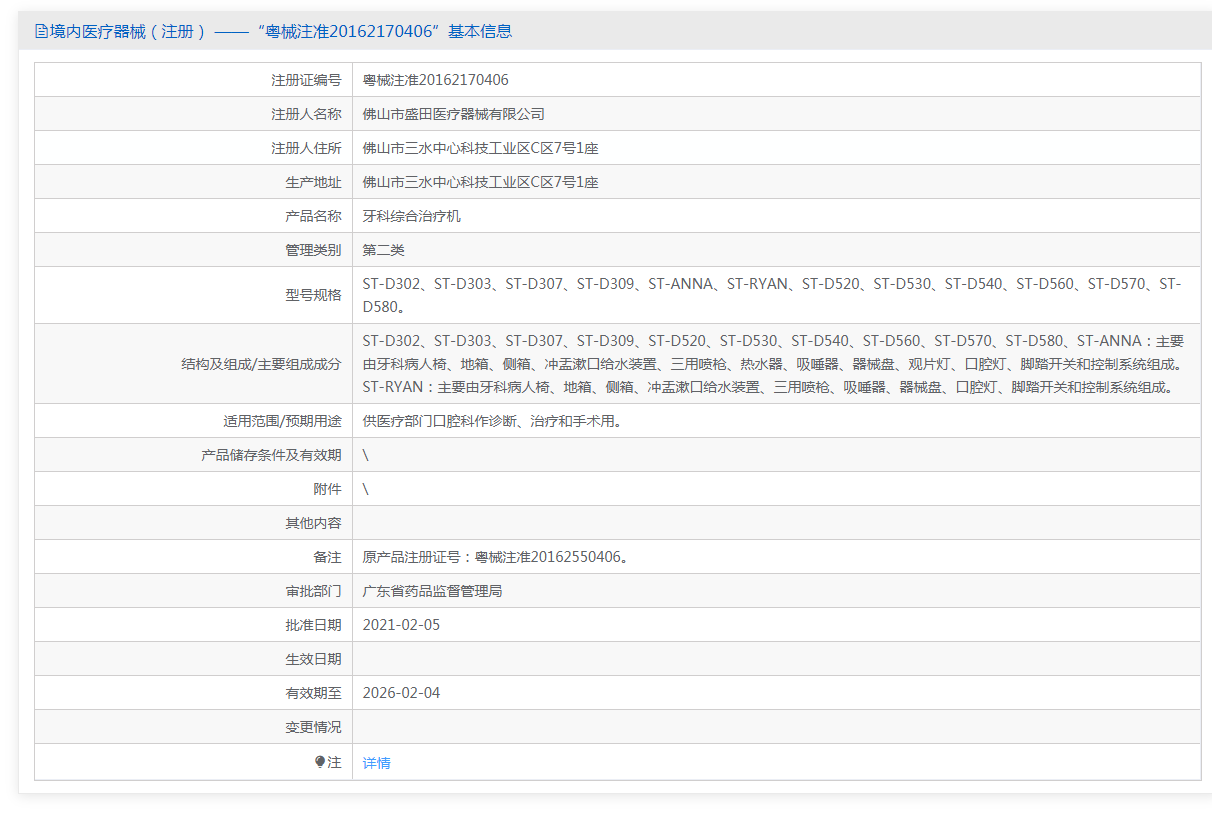Image resolution: width=1212 pixels, height=817 pixels.
Task: Click the 生产地址 label
Action: (x=313, y=182)
